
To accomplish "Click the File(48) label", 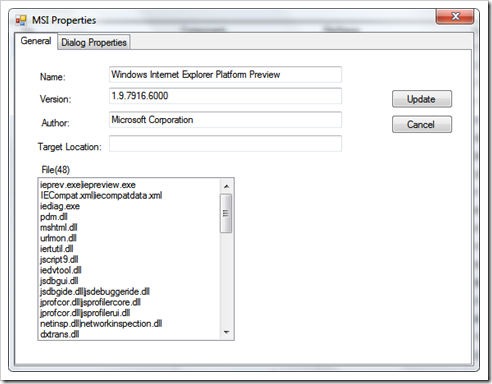I will (56, 170).
